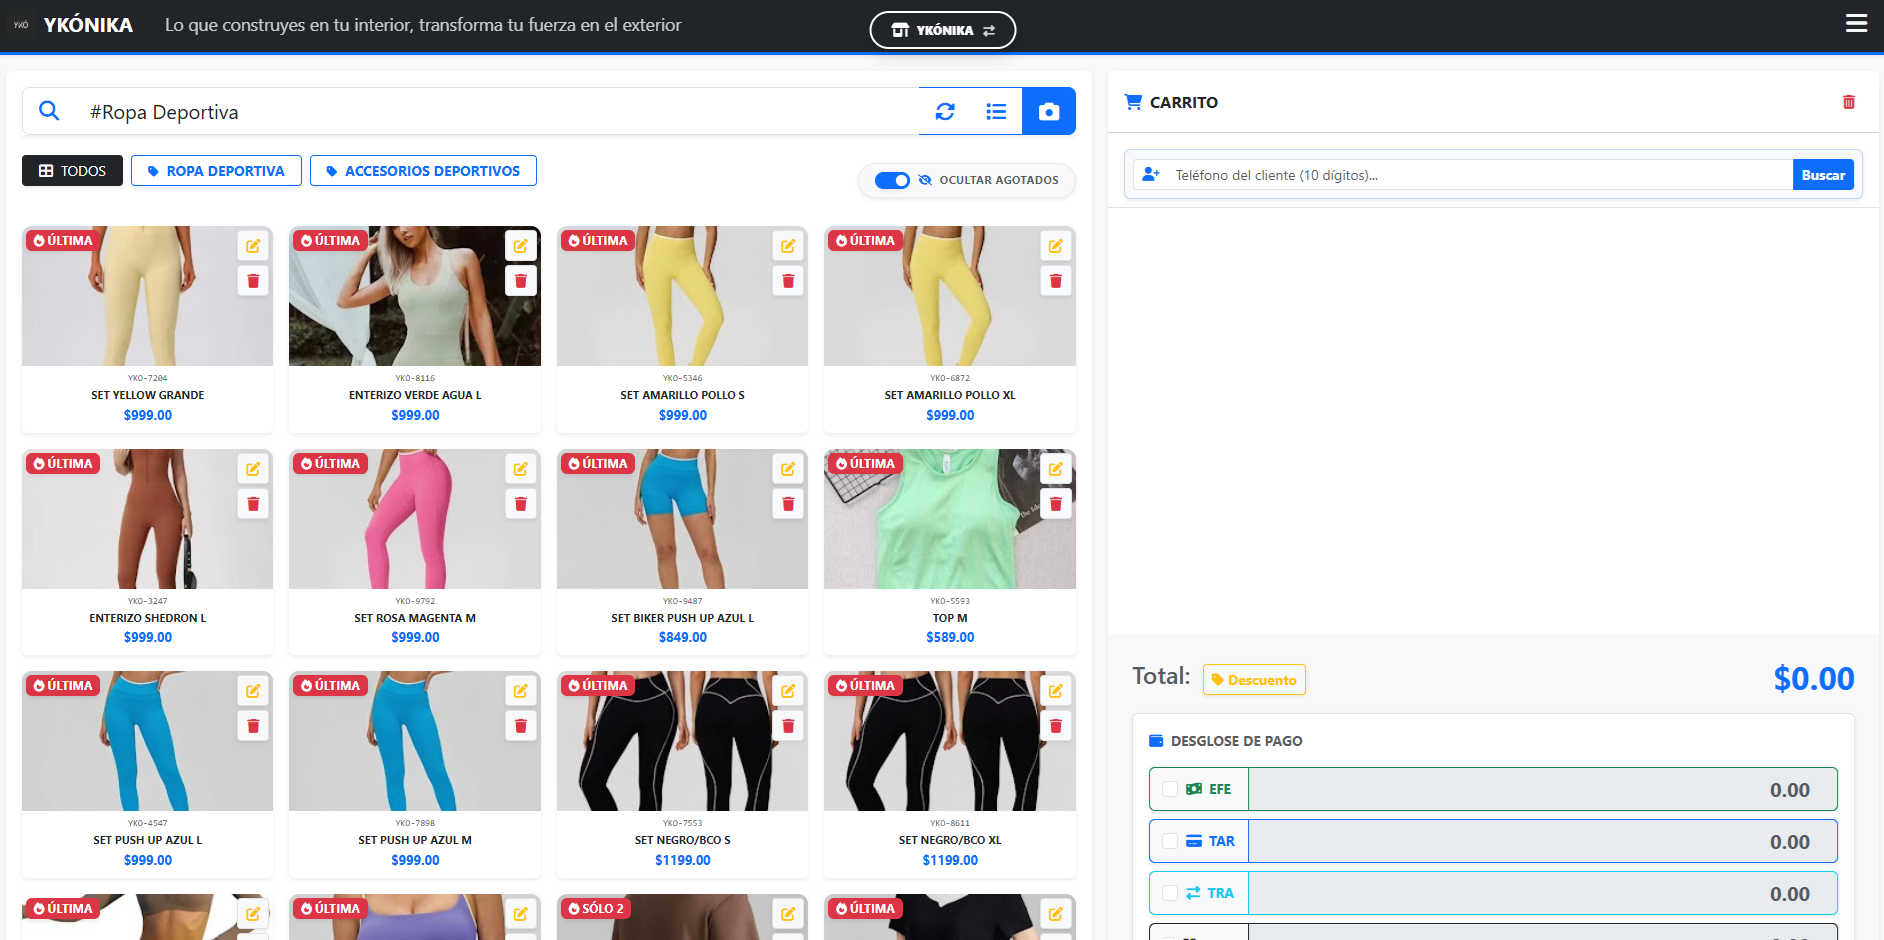The width and height of the screenshot is (1884, 940).
Task: Switch store with the YKÓNIKA selector
Action: tap(943, 30)
